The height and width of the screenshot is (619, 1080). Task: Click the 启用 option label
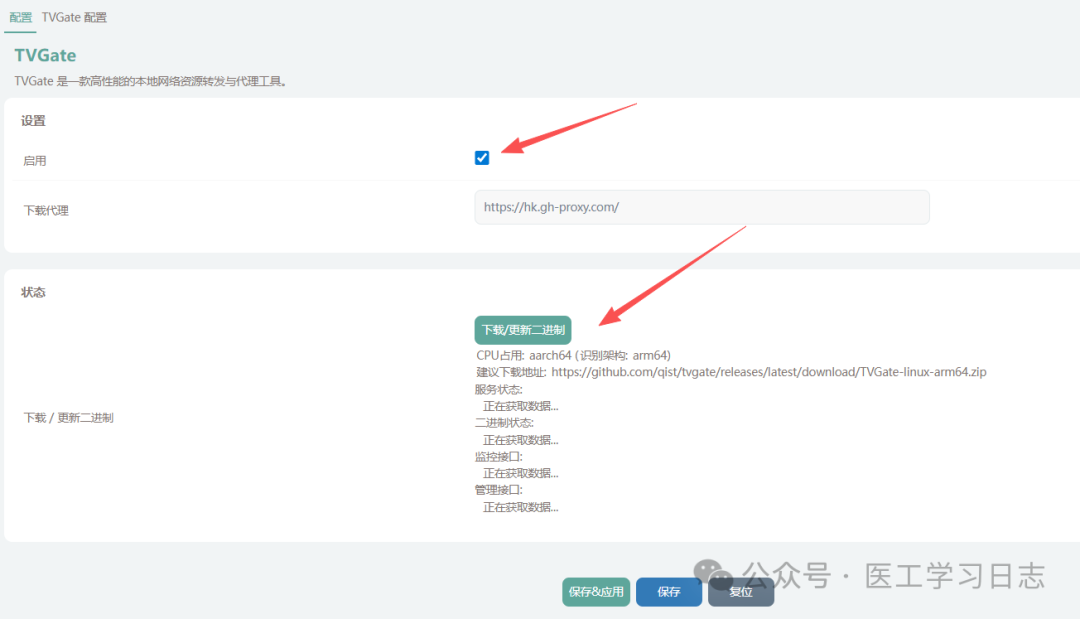point(34,160)
